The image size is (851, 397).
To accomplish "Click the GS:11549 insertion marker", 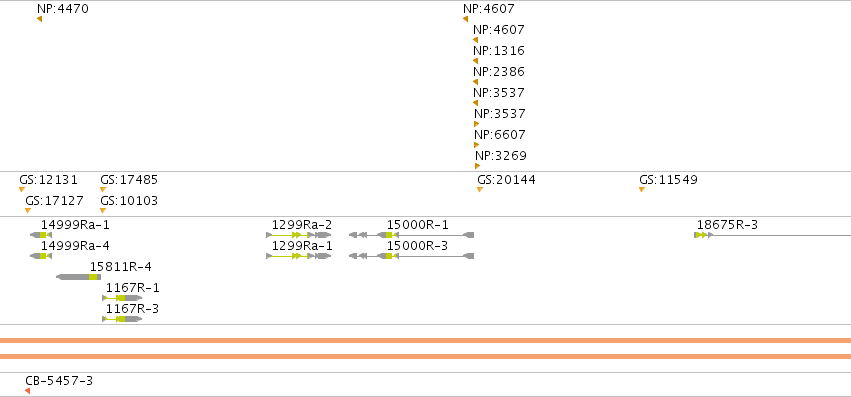I will [642, 190].
